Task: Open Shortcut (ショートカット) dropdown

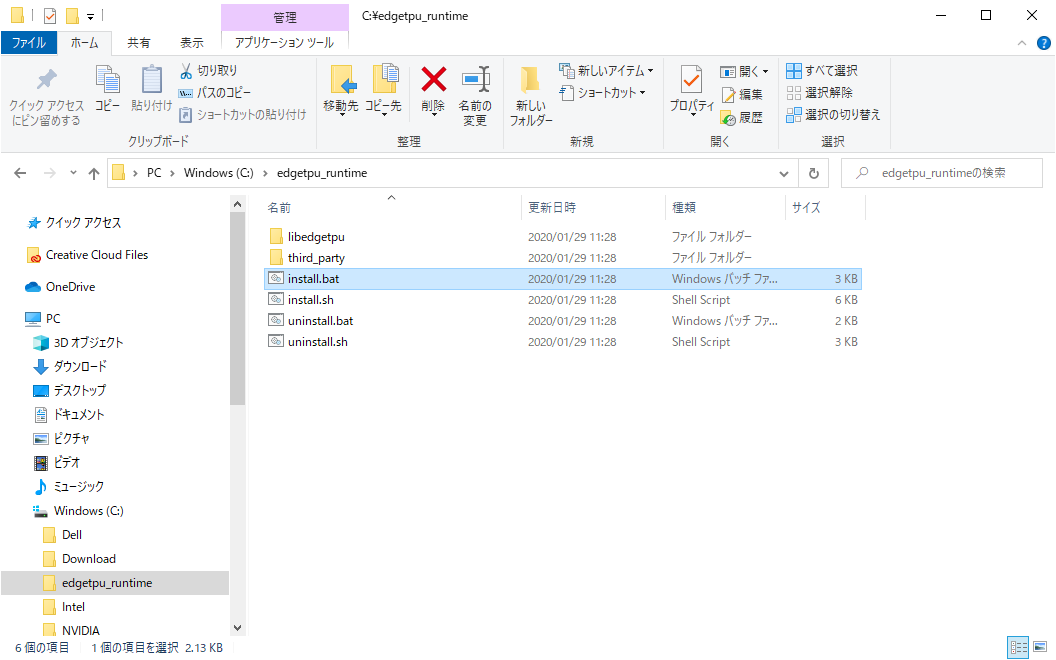Action: (602, 93)
